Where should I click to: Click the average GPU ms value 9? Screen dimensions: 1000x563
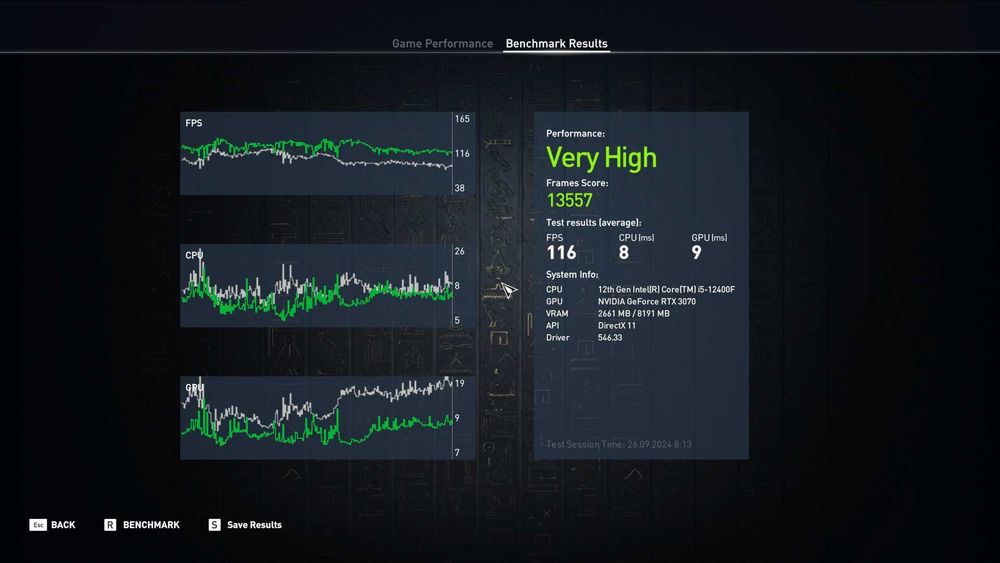point(696,252)
